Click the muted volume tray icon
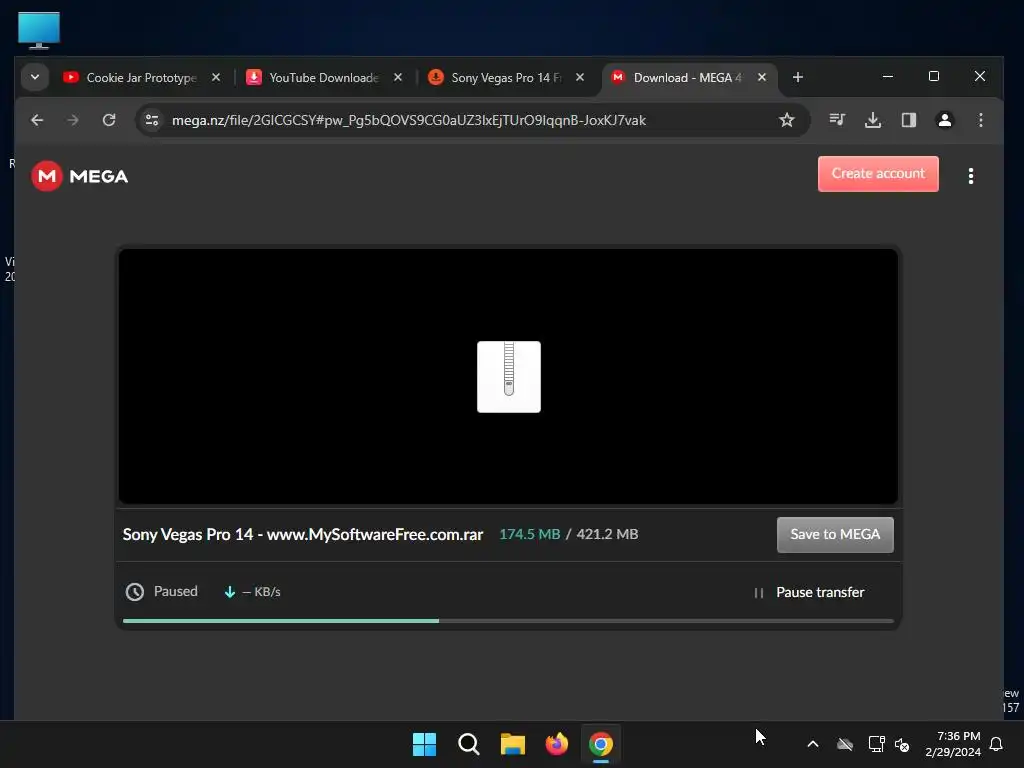This screenshot has width=1024, height=768. pos(902,744)
